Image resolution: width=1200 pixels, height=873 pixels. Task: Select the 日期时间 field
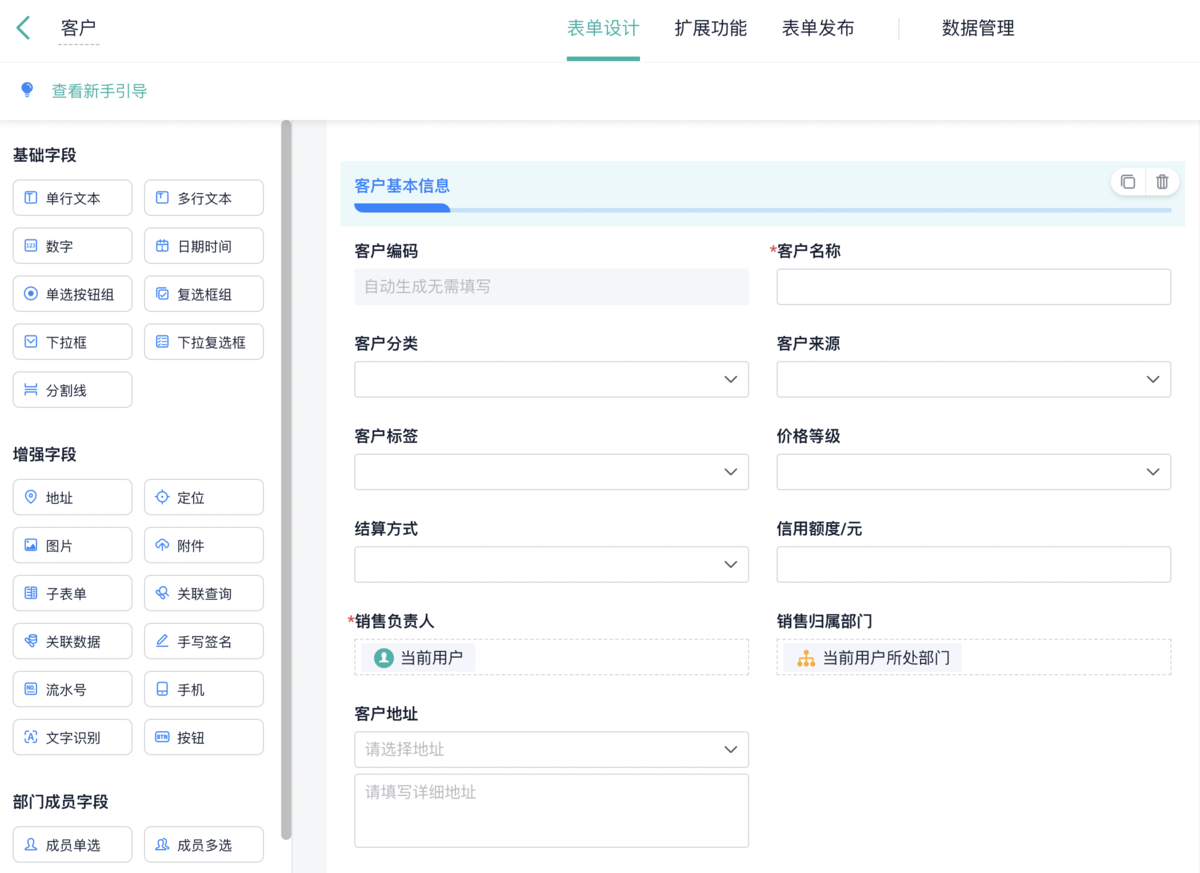point(204,246)
